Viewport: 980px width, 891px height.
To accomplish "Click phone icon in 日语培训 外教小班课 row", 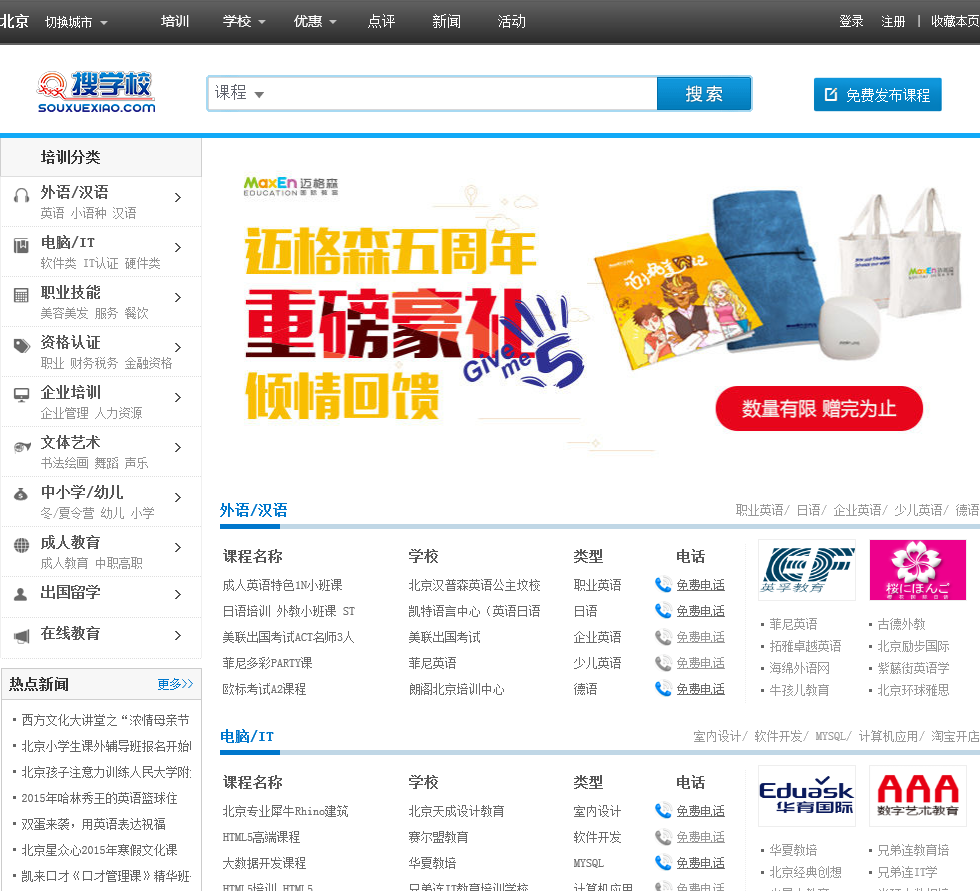I will 663,610.
